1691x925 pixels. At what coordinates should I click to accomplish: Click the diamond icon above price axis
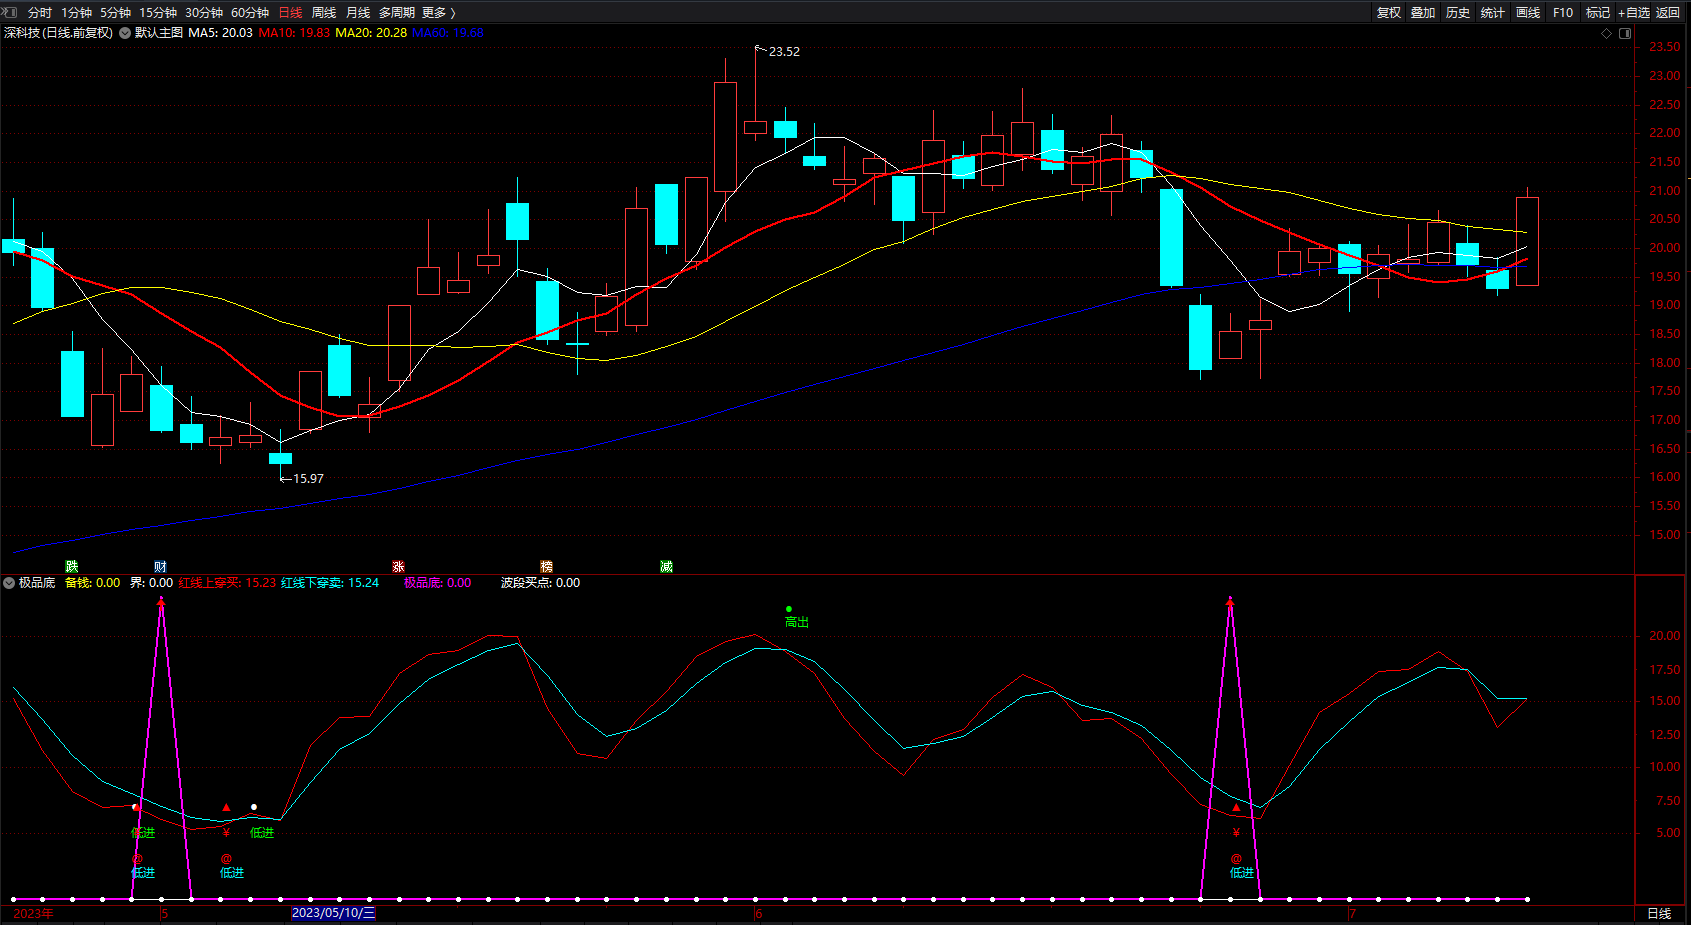[1607, 33]
